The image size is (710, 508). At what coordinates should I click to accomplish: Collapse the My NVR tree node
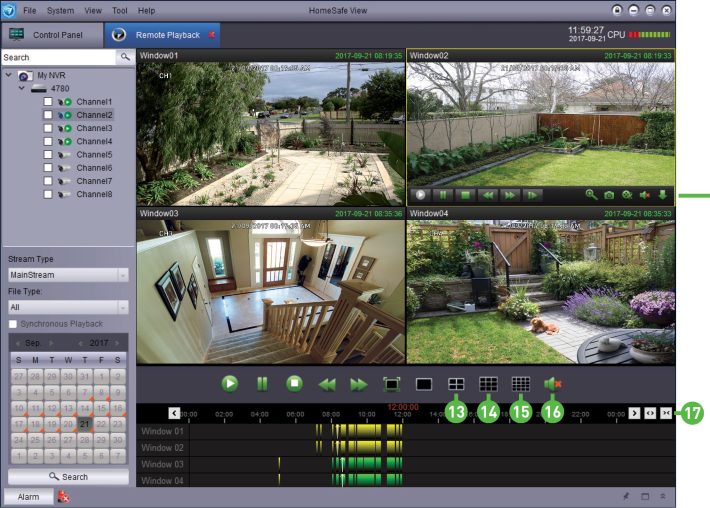coord(9,76)
